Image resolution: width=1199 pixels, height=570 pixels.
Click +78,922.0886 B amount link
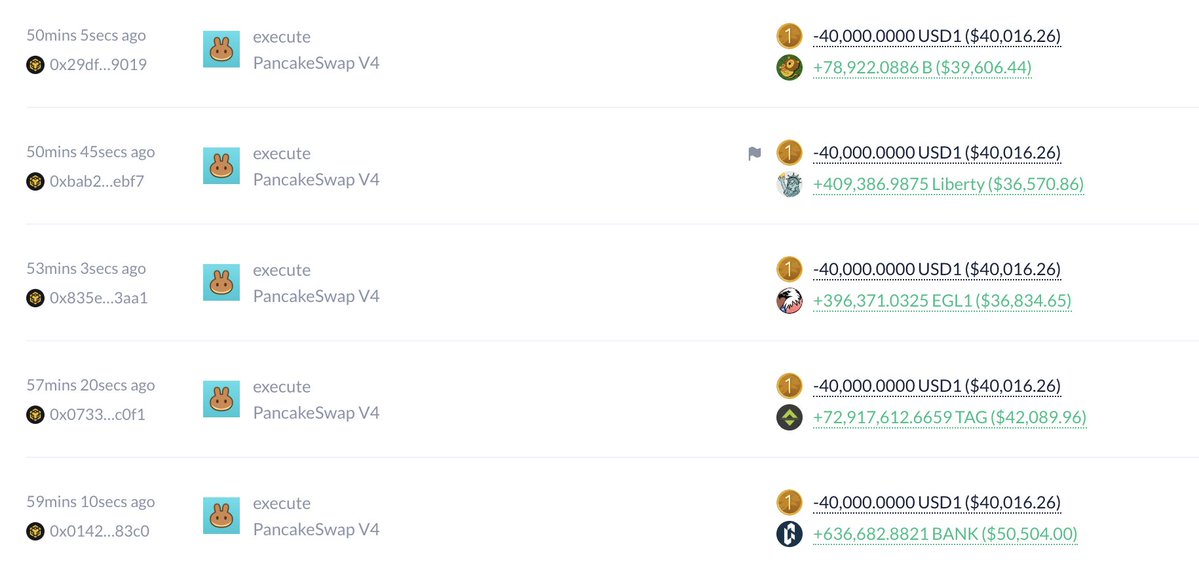(922, 68)
